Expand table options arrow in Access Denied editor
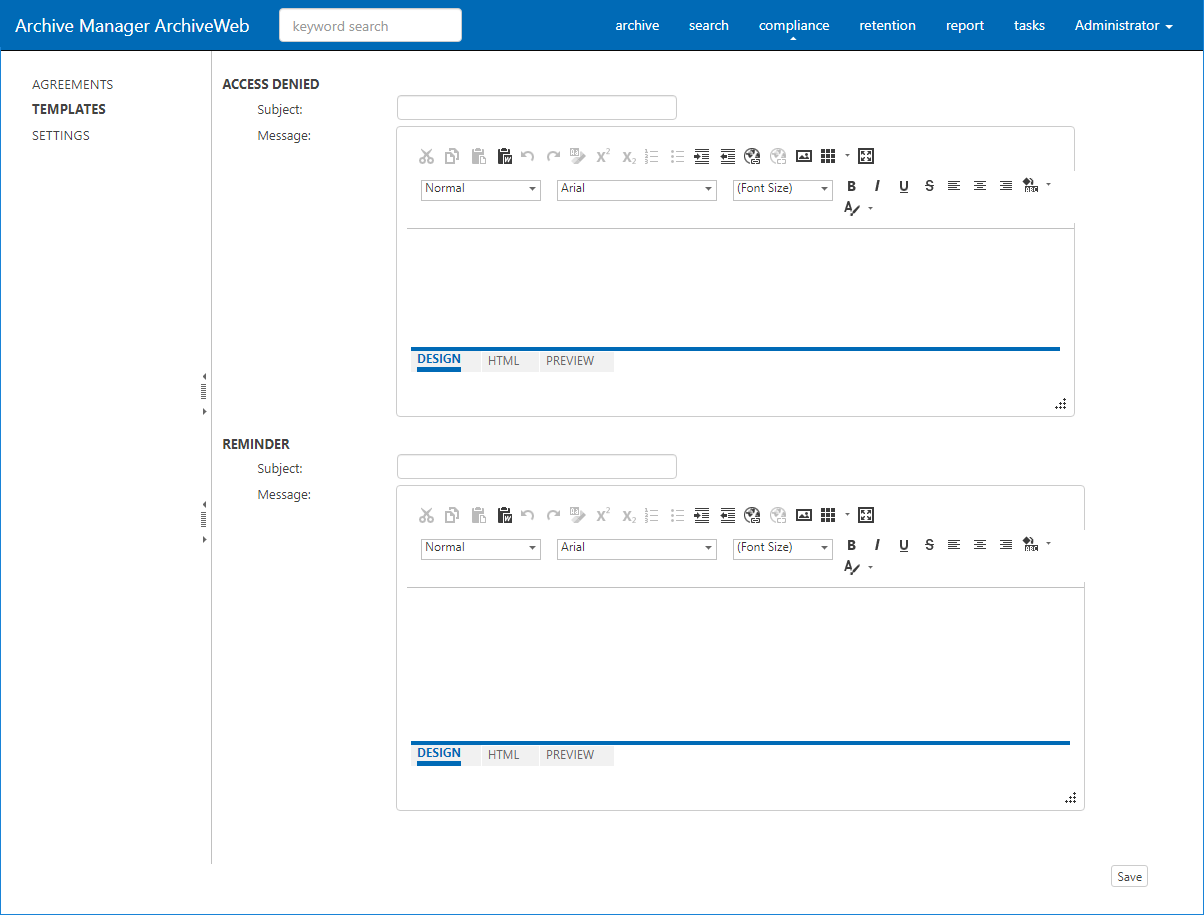The height and width of the screenshot is (915, 1204). pos(847,155)
